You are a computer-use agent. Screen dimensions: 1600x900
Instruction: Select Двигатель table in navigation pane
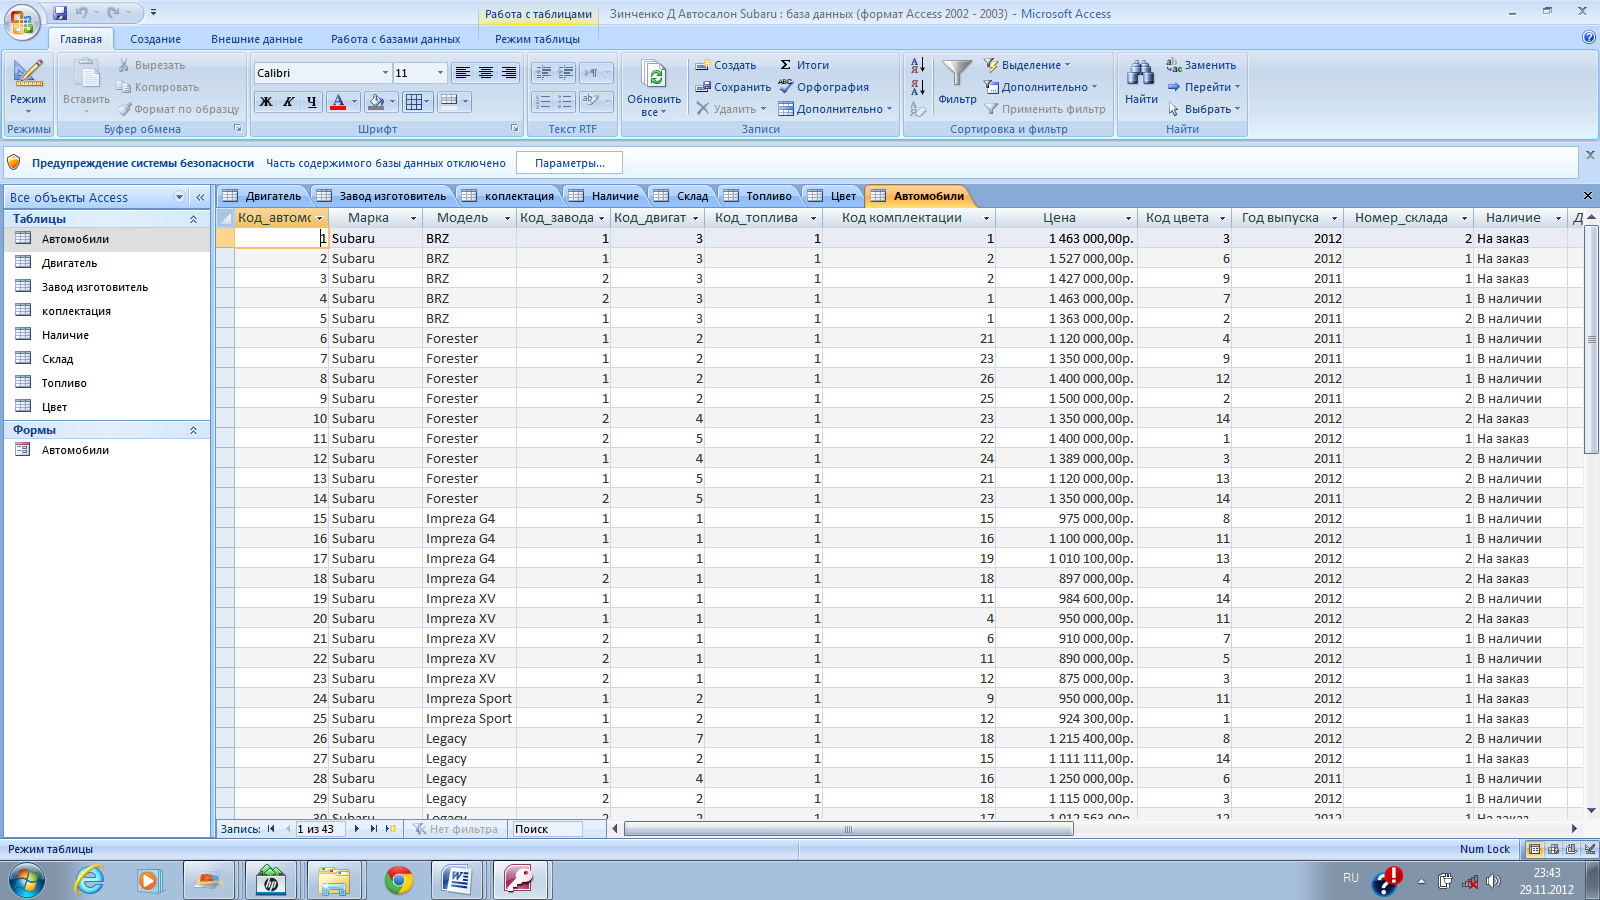tap(106, 263)
